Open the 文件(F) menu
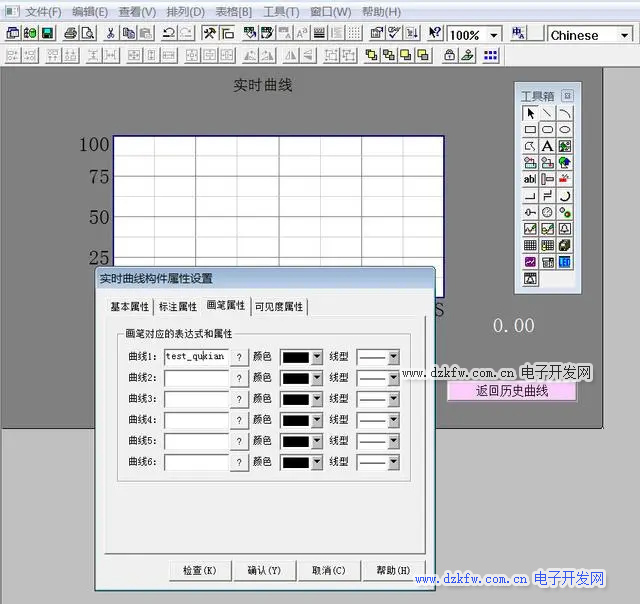 click(43, 12)
